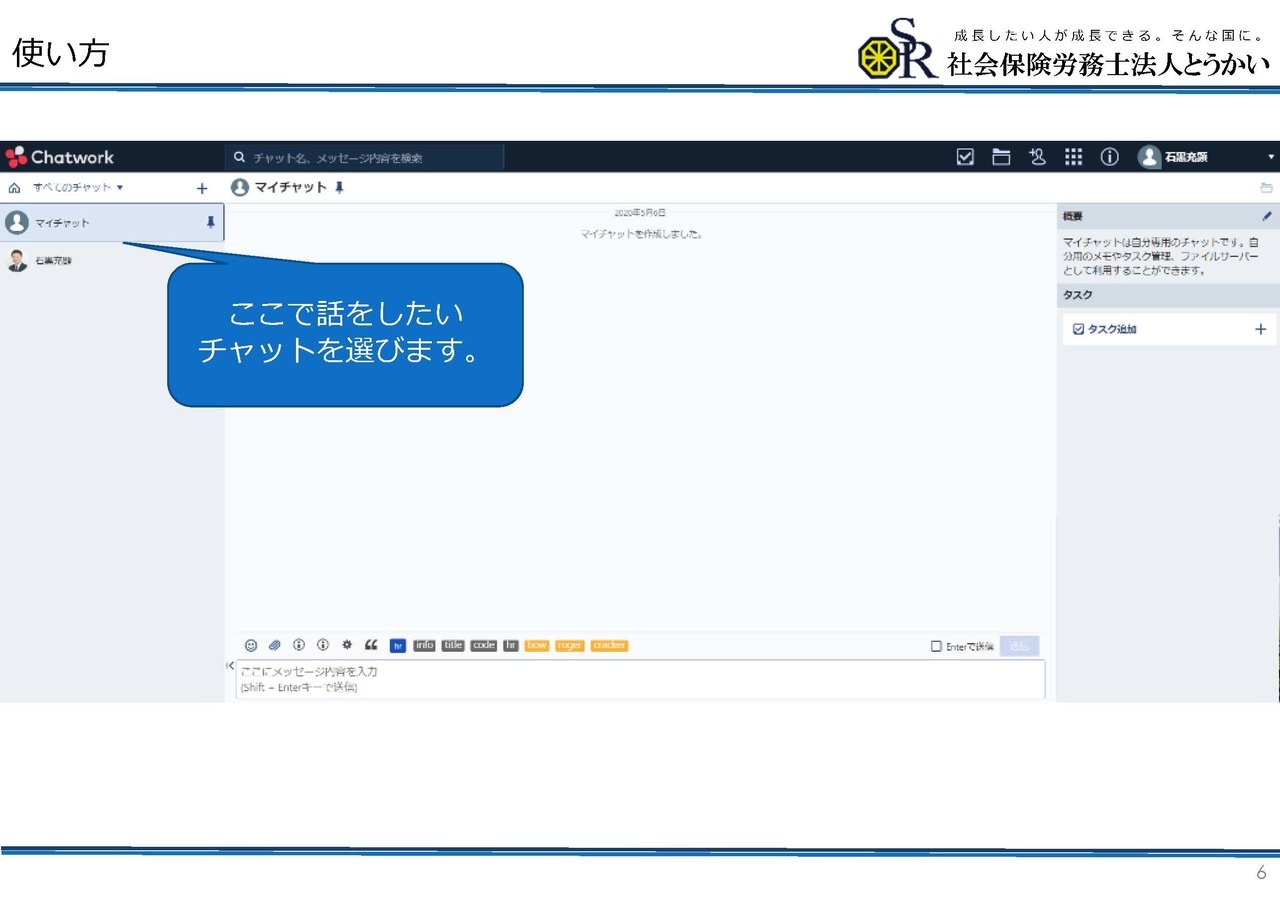Click the 概要 section header
Image resolution: width=1280 pixels, height=905 pixels.
pyautogui.click(x=1168, y=216)
